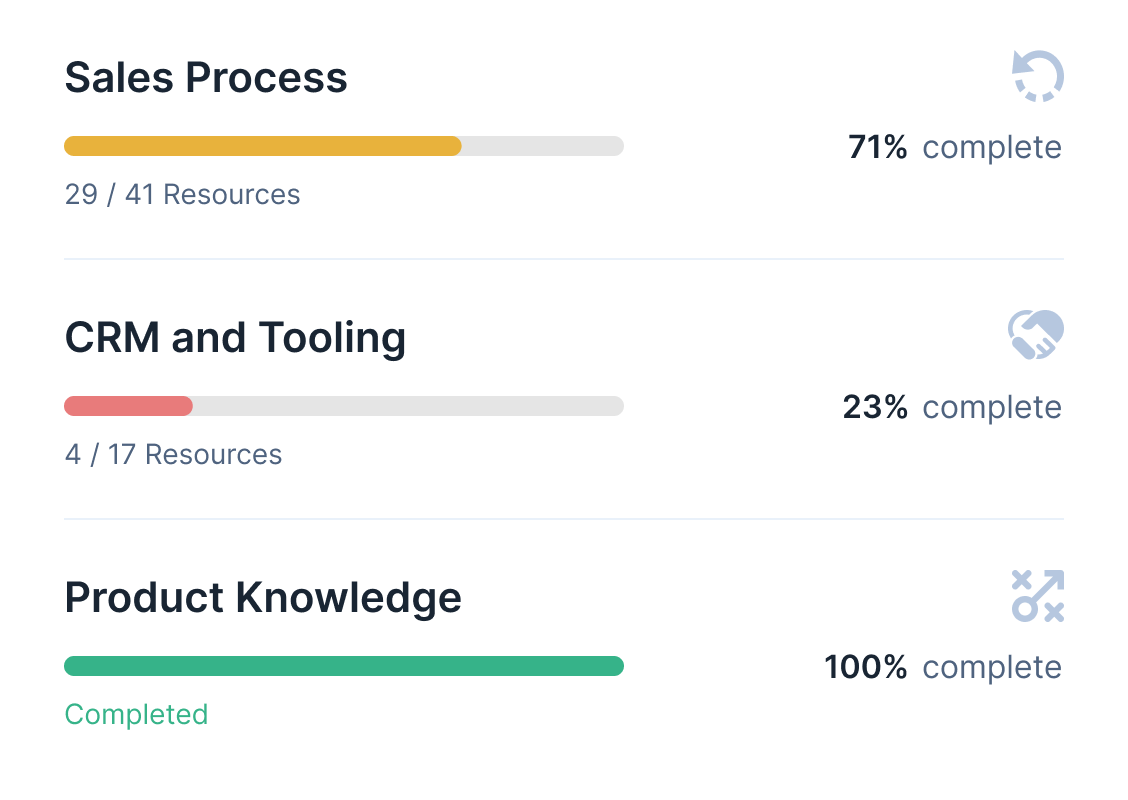The width and height of the screenshot is (1128, 800).
Task: Click the circular refresh arrow icon
Action: coord(1038,77)
